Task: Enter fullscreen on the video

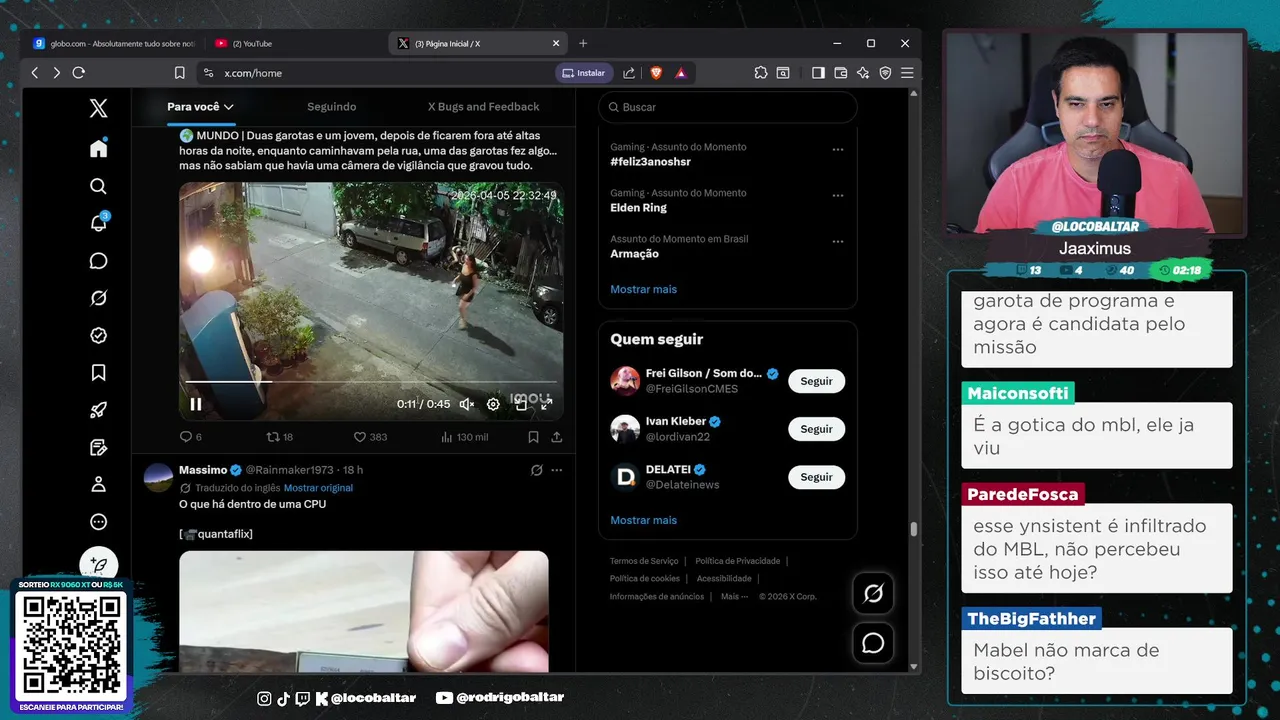Action: pyautogui.click(x=547, y=404)
